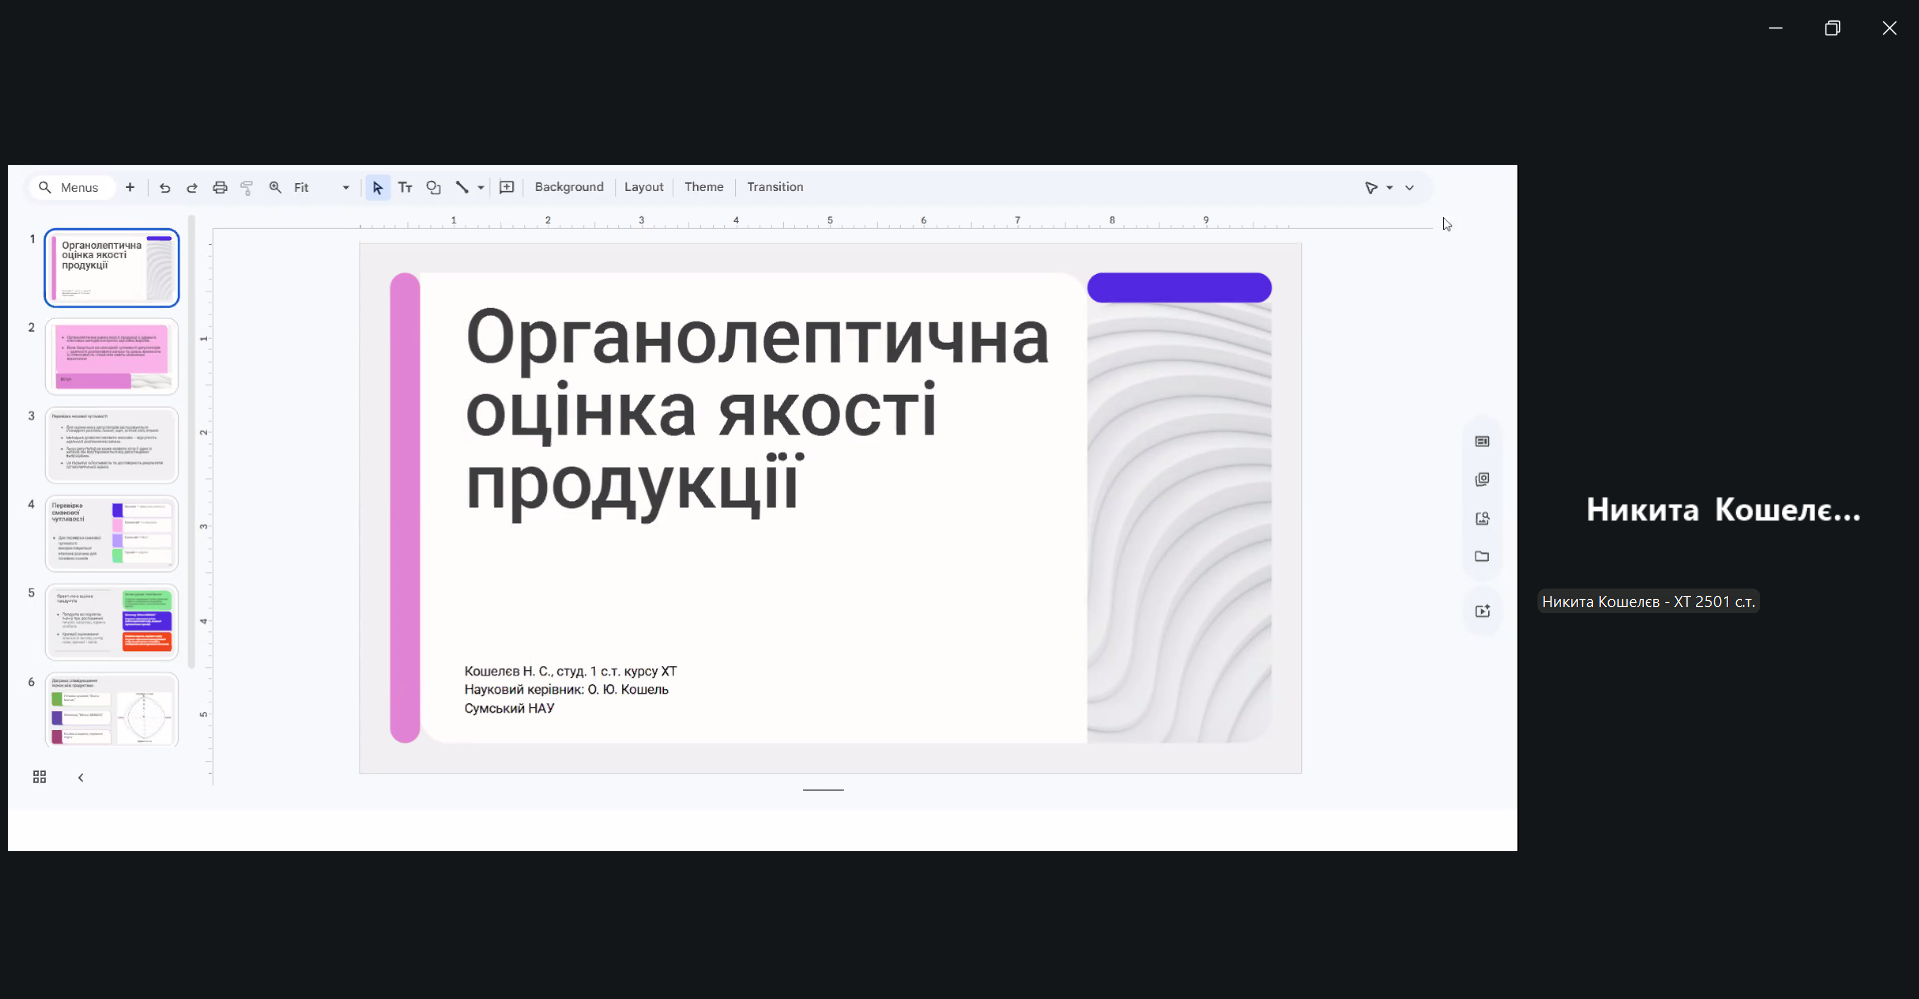
Task: Collapse the toolbar with chevron
Action: point(1410,188)
